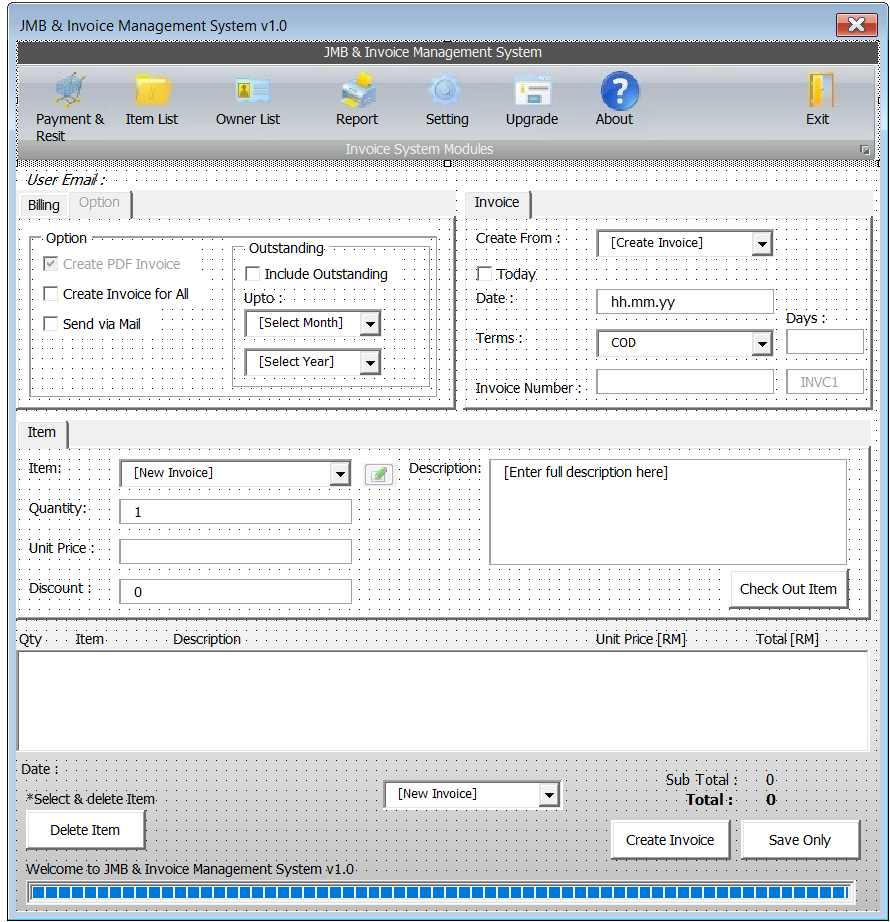The height and width of the screenshot is (922, 890).
Task: Click the Create Invoice button
Action: (x=670, y=840)
